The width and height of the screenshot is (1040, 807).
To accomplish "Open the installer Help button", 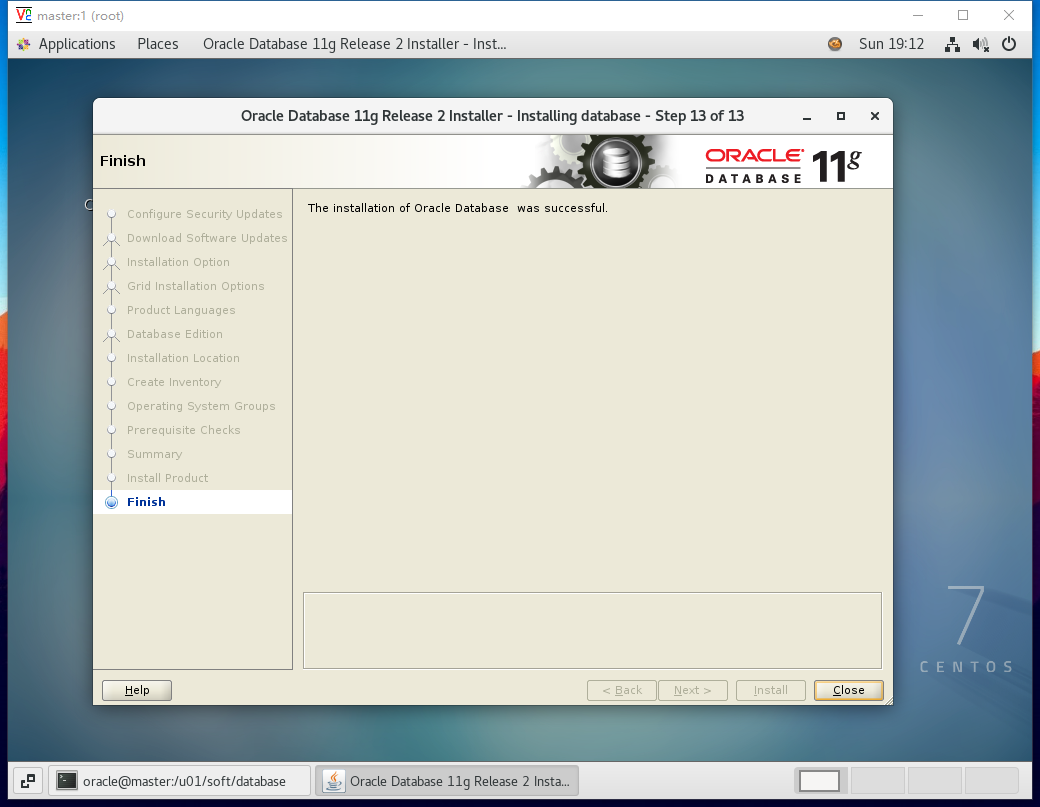I will pyautogui.click(x=137, y=690).
